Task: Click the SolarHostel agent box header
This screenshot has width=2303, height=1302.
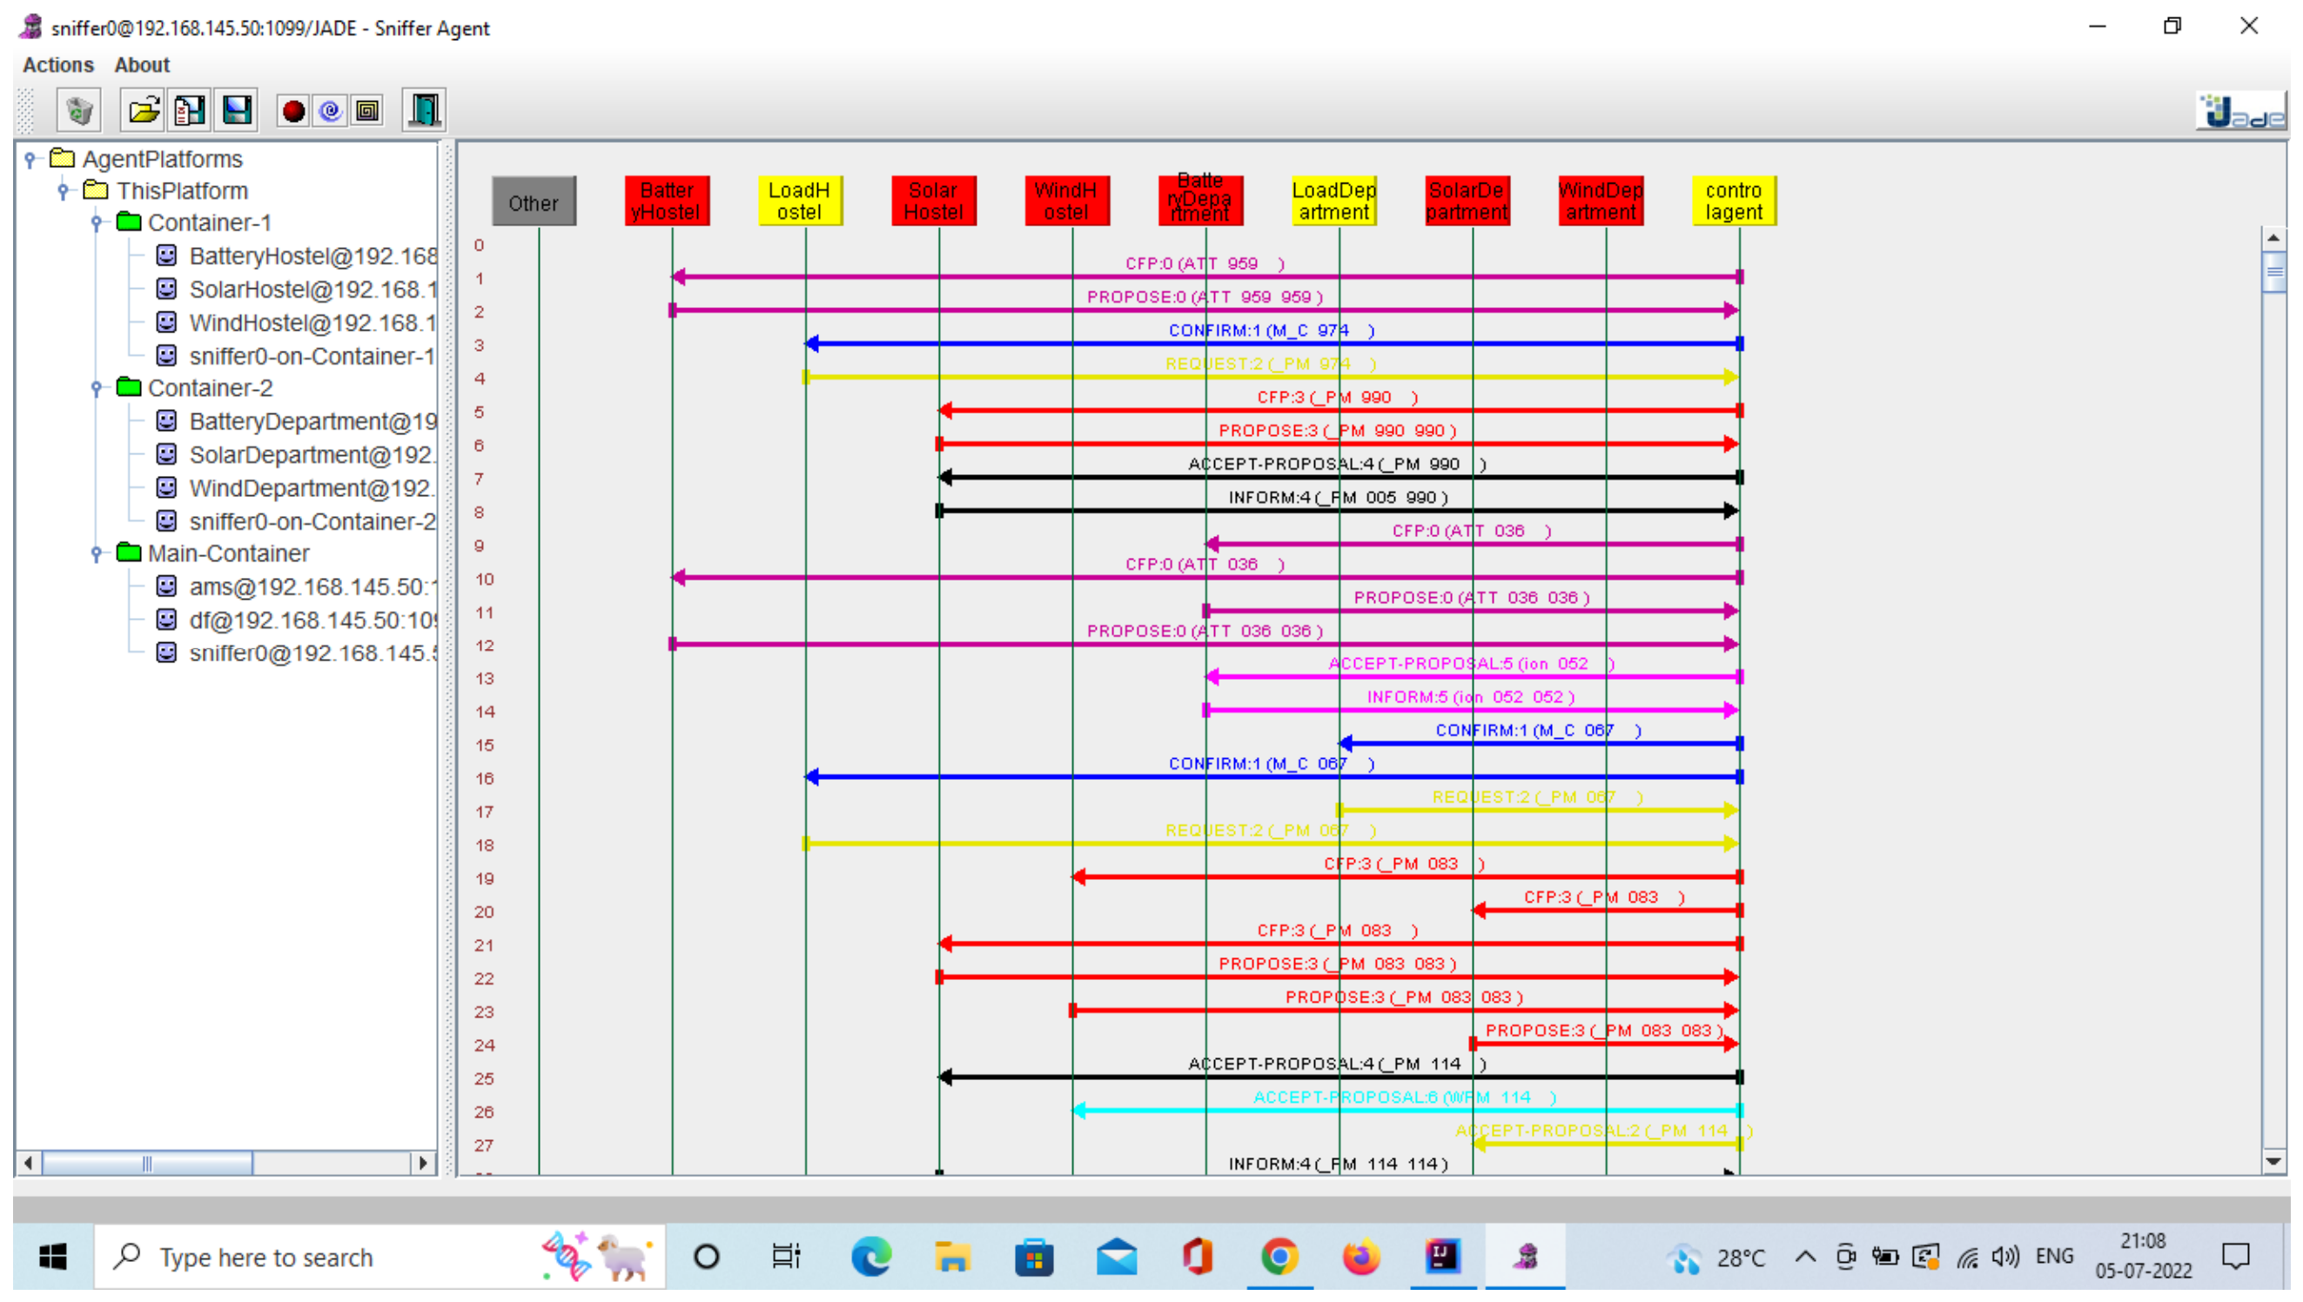Action: [x=934, y=201]
